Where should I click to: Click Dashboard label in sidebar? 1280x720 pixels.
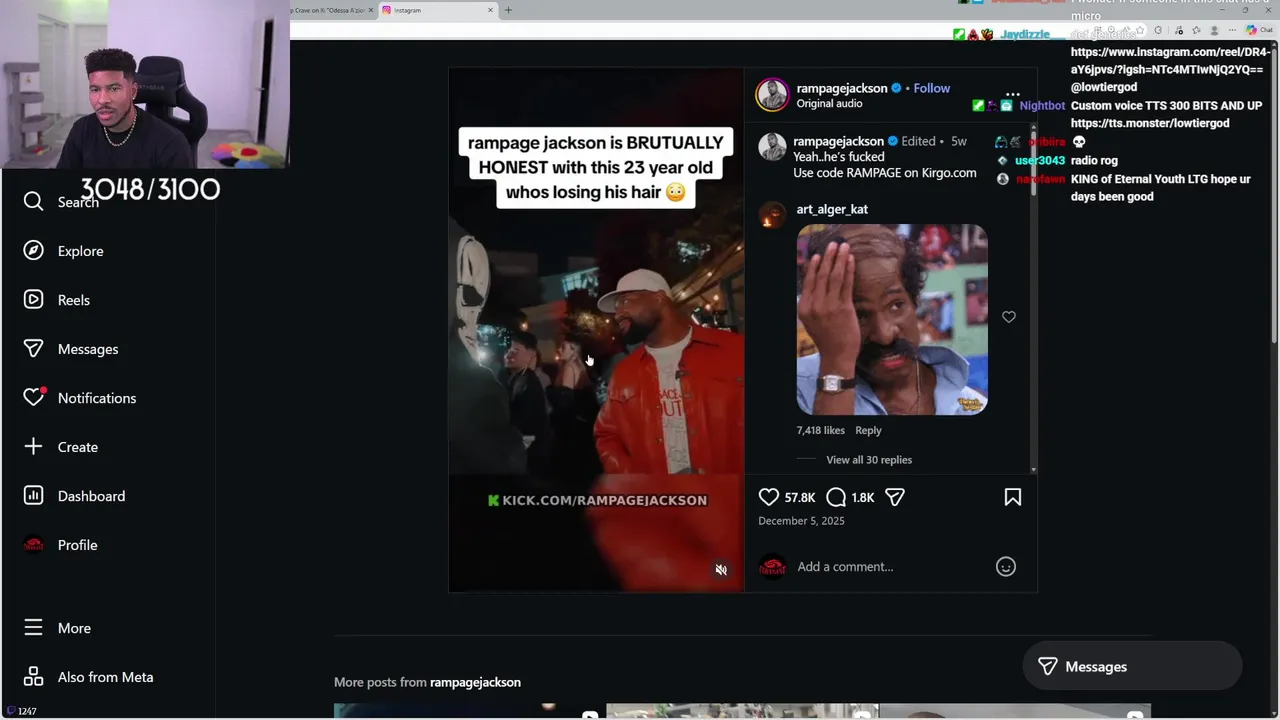click(x=91, y=496)
